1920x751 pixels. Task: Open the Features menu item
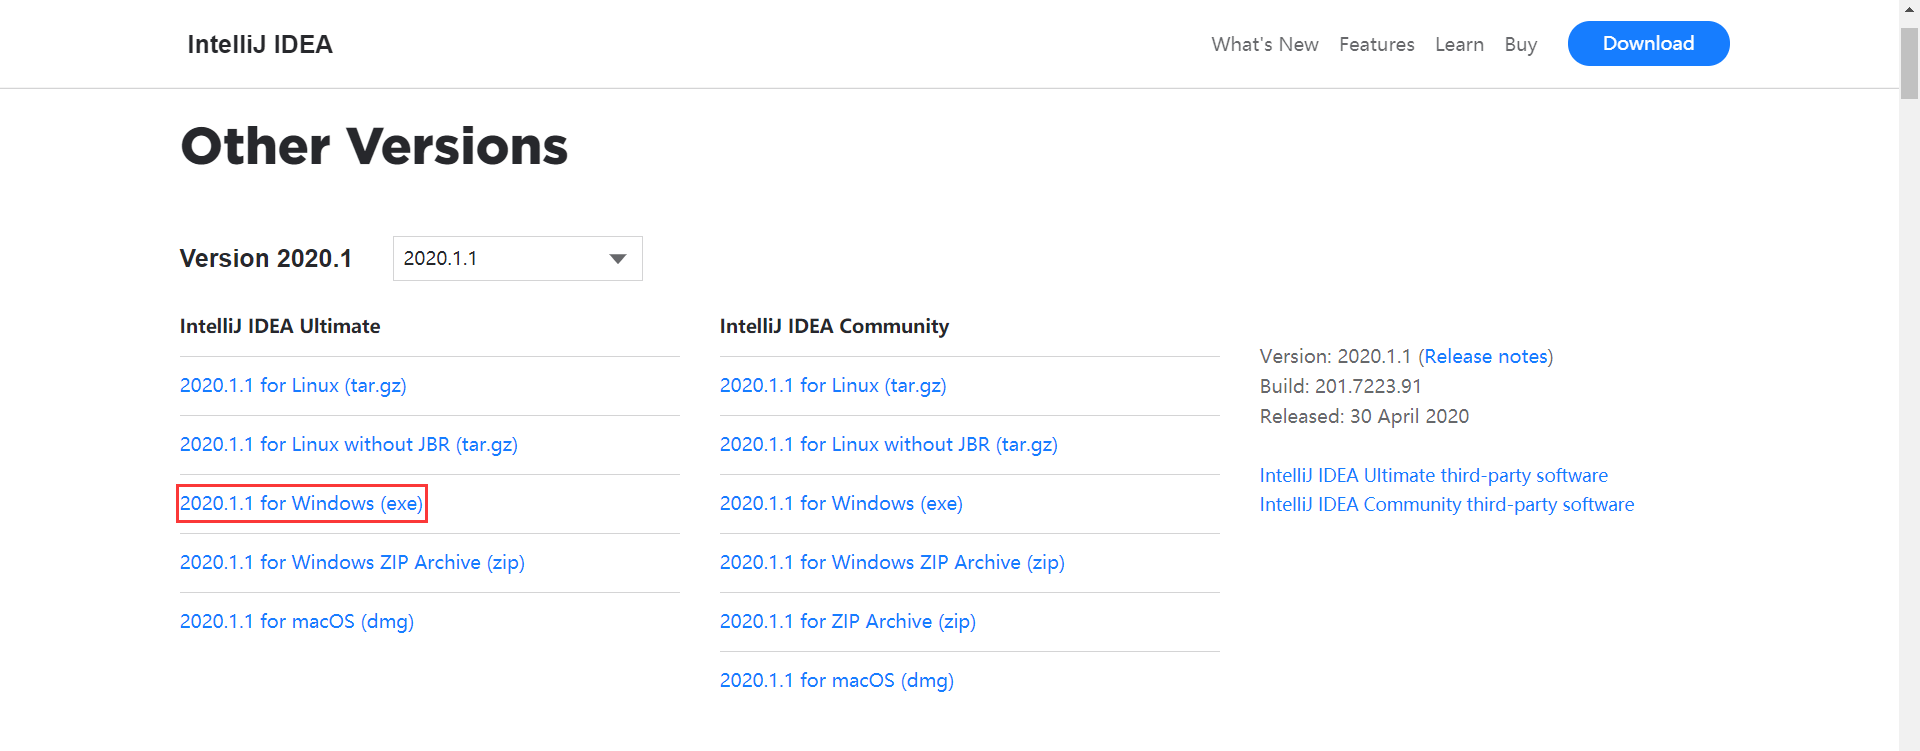pyautogui.click(x=1376, y=44)
